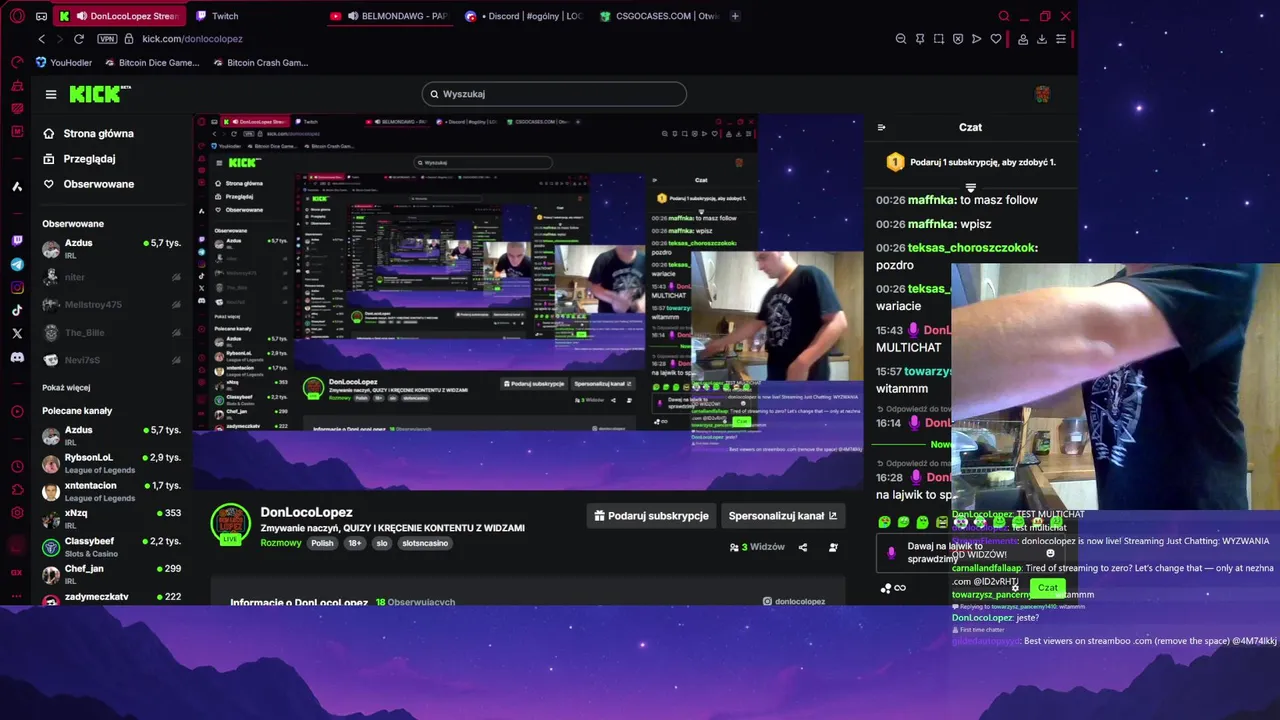1280x720 pixels.
Task: Click the Kick logo
Action: [100, 94]
